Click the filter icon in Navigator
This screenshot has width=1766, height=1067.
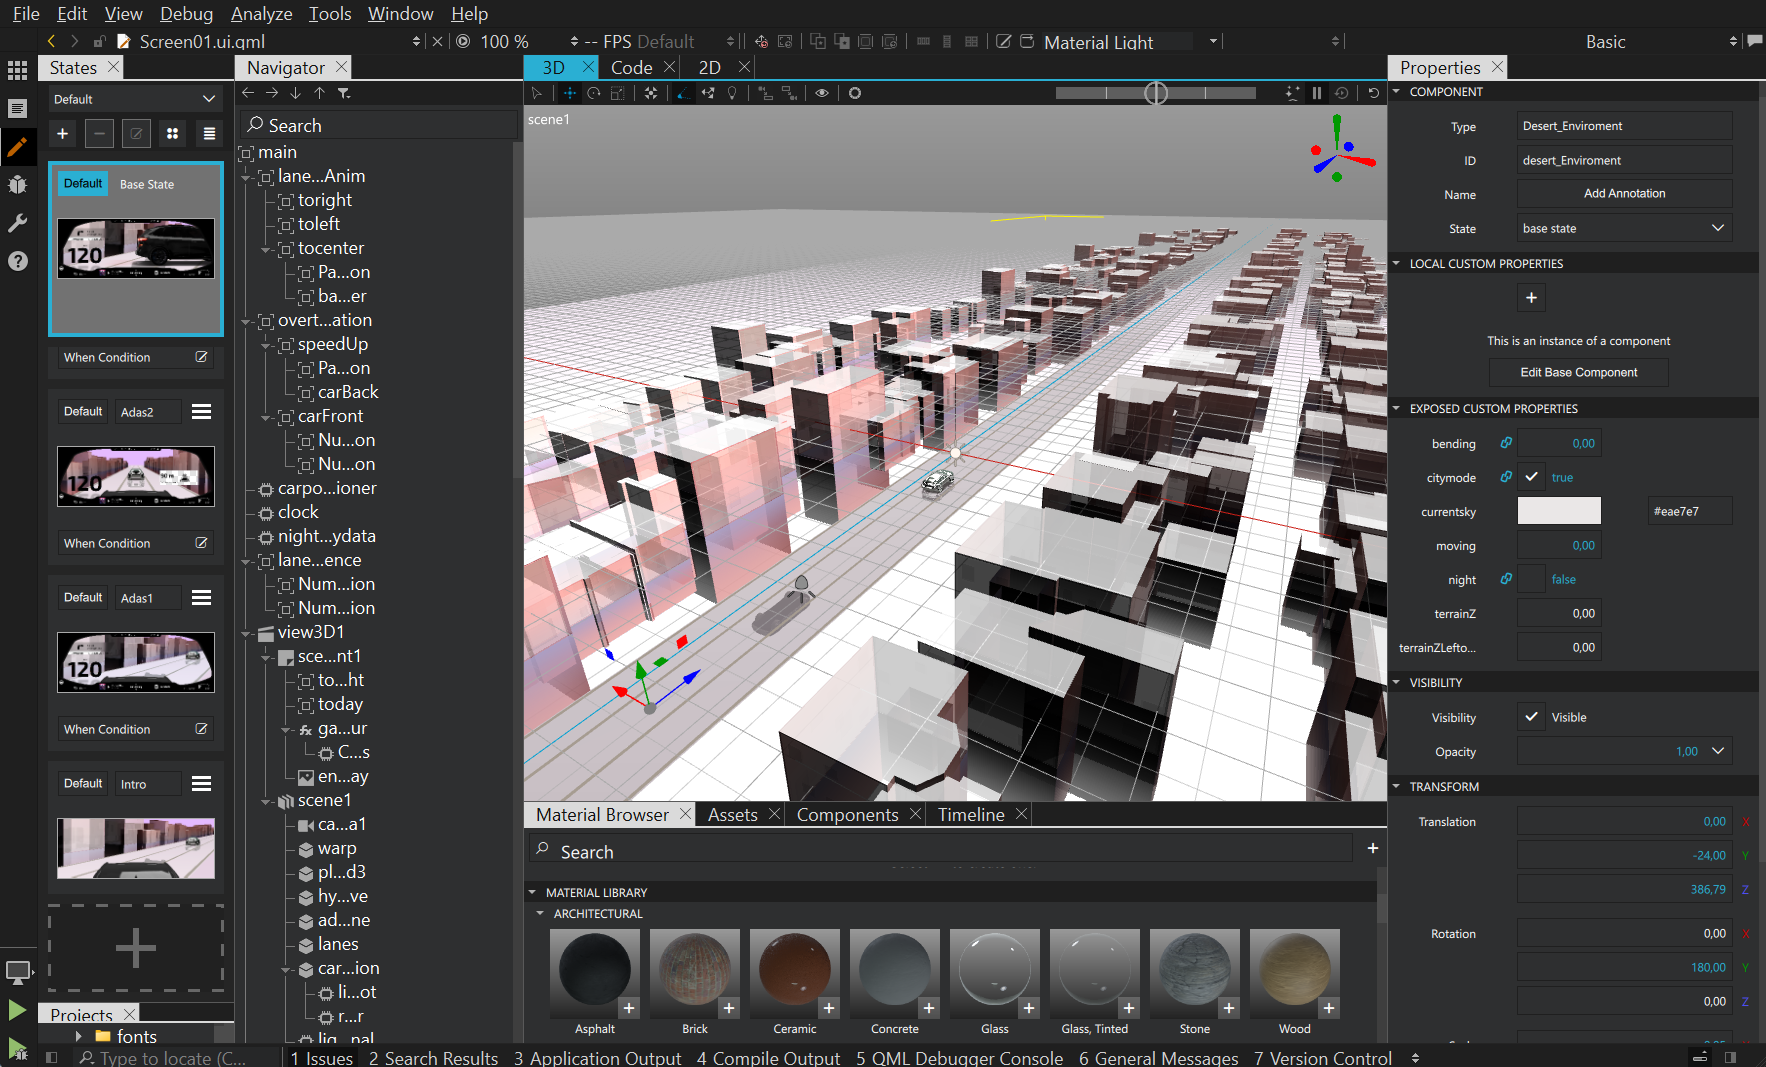(344, 93)
